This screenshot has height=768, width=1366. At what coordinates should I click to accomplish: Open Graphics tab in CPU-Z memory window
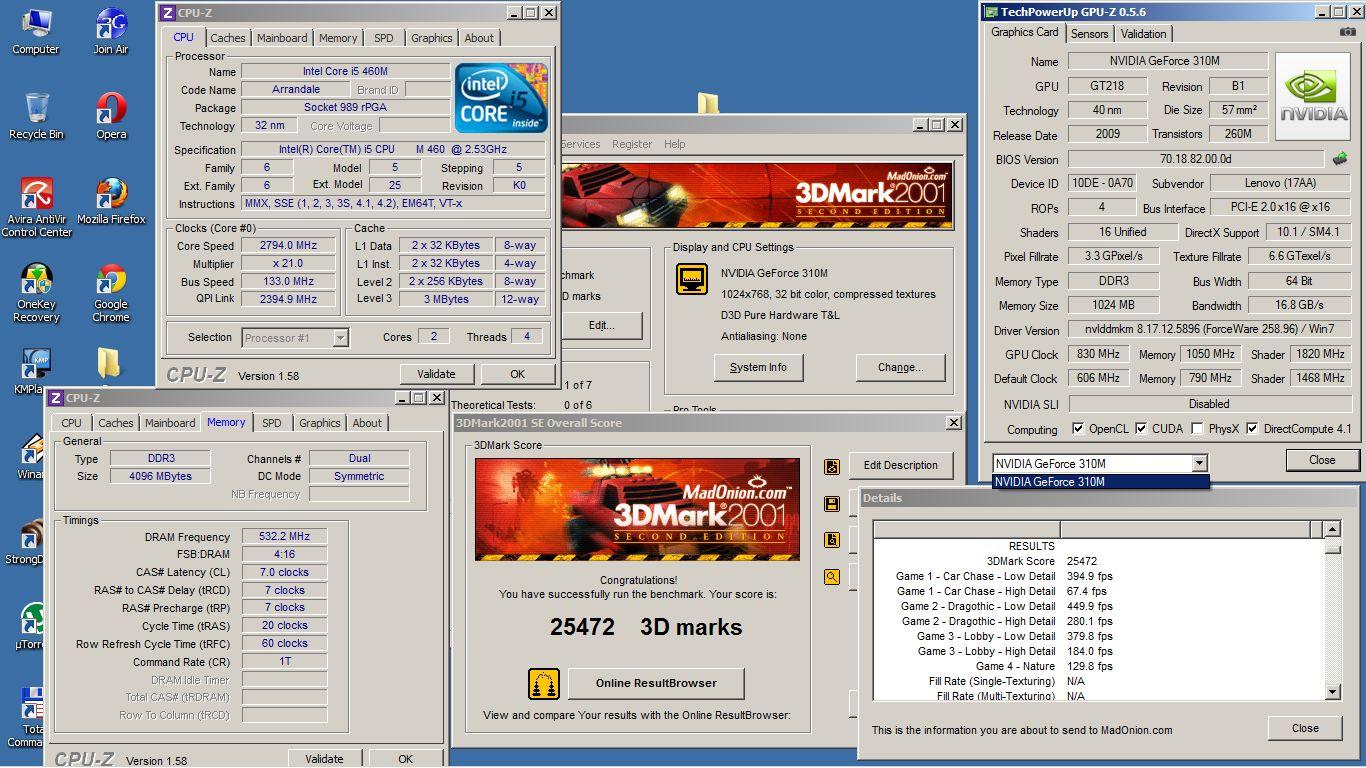tap(320, 423)
